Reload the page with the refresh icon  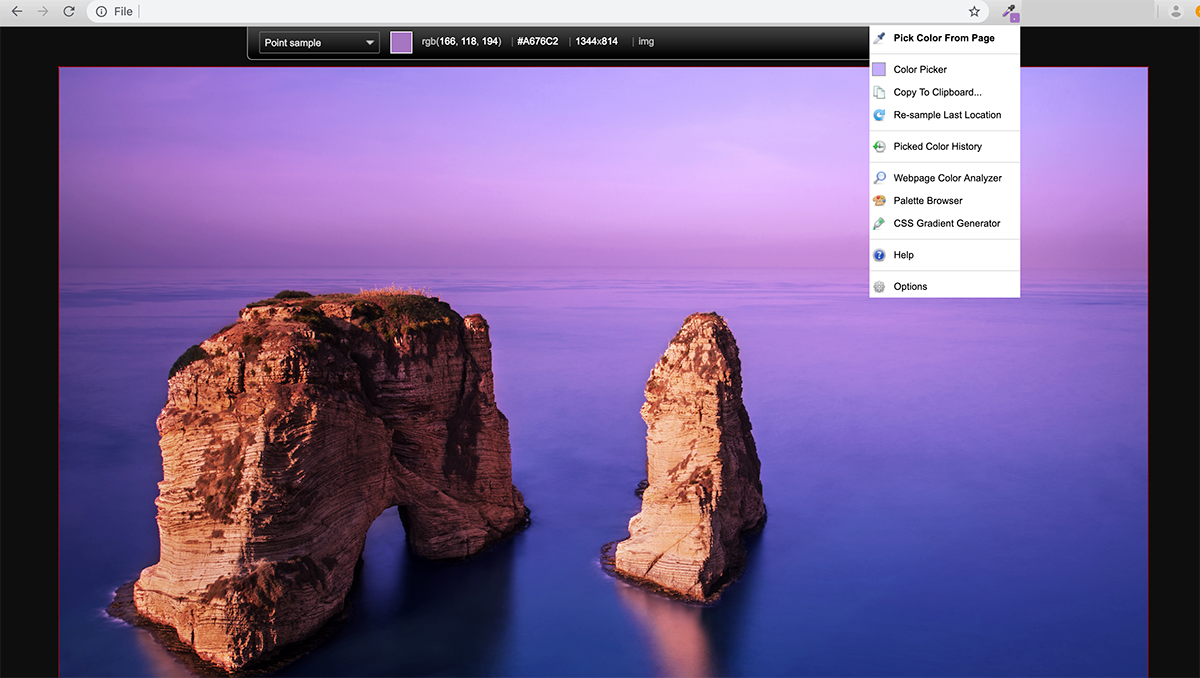click(67, 11)
